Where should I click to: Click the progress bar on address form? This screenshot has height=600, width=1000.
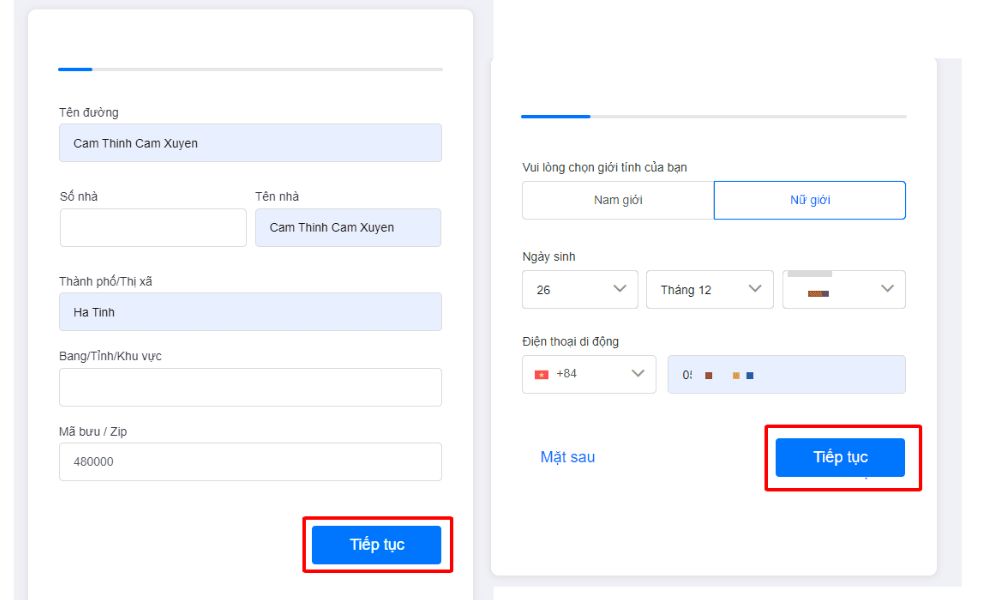250,69
